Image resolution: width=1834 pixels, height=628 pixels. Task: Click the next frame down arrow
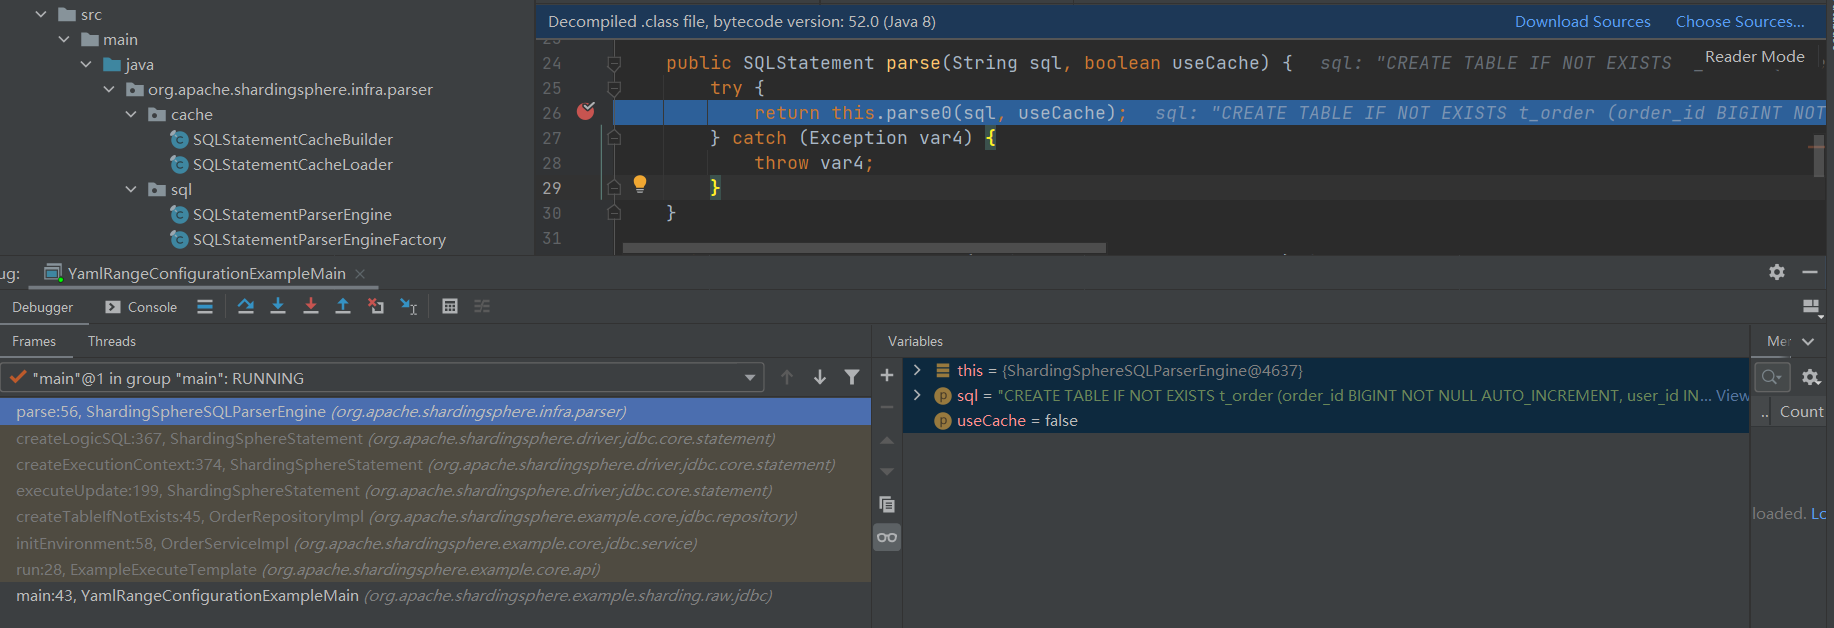click(820, 377)
